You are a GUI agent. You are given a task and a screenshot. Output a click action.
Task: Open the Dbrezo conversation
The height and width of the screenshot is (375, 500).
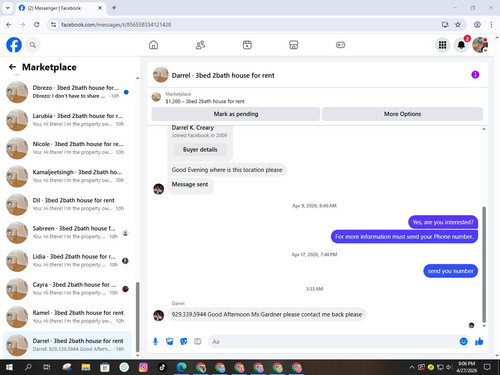67,92
